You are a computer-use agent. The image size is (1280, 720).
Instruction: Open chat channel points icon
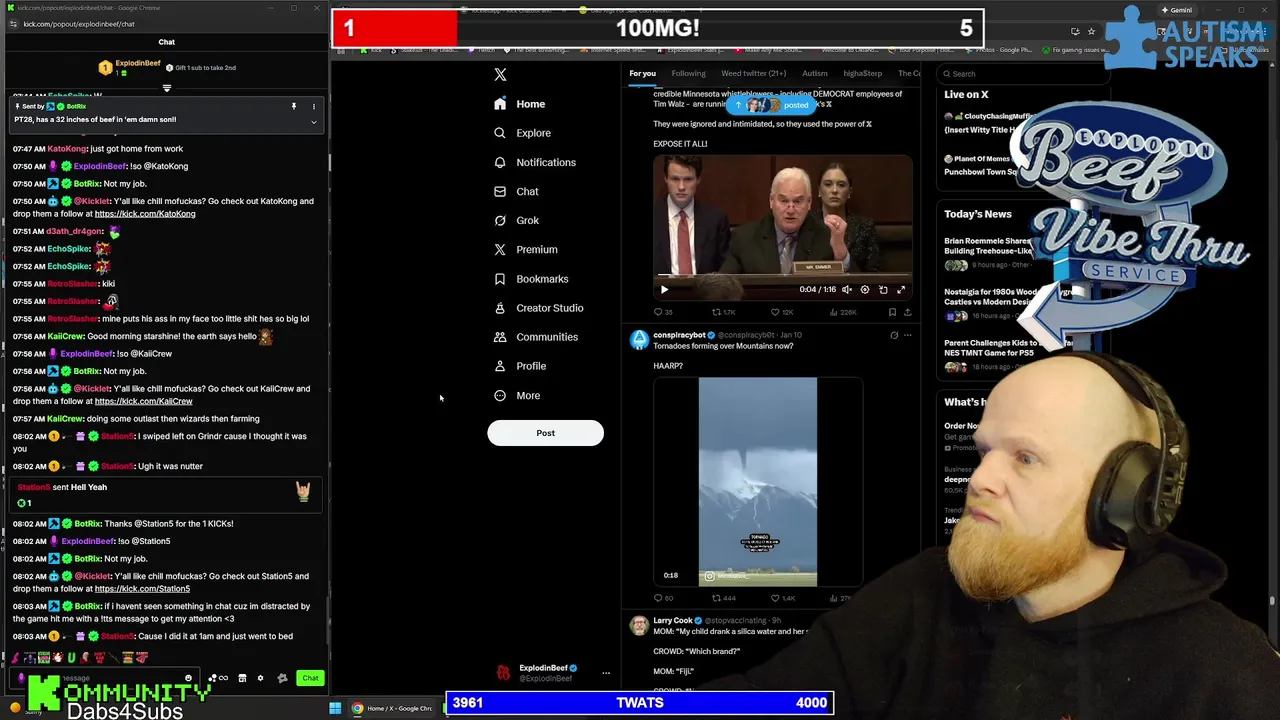point(217,678)
